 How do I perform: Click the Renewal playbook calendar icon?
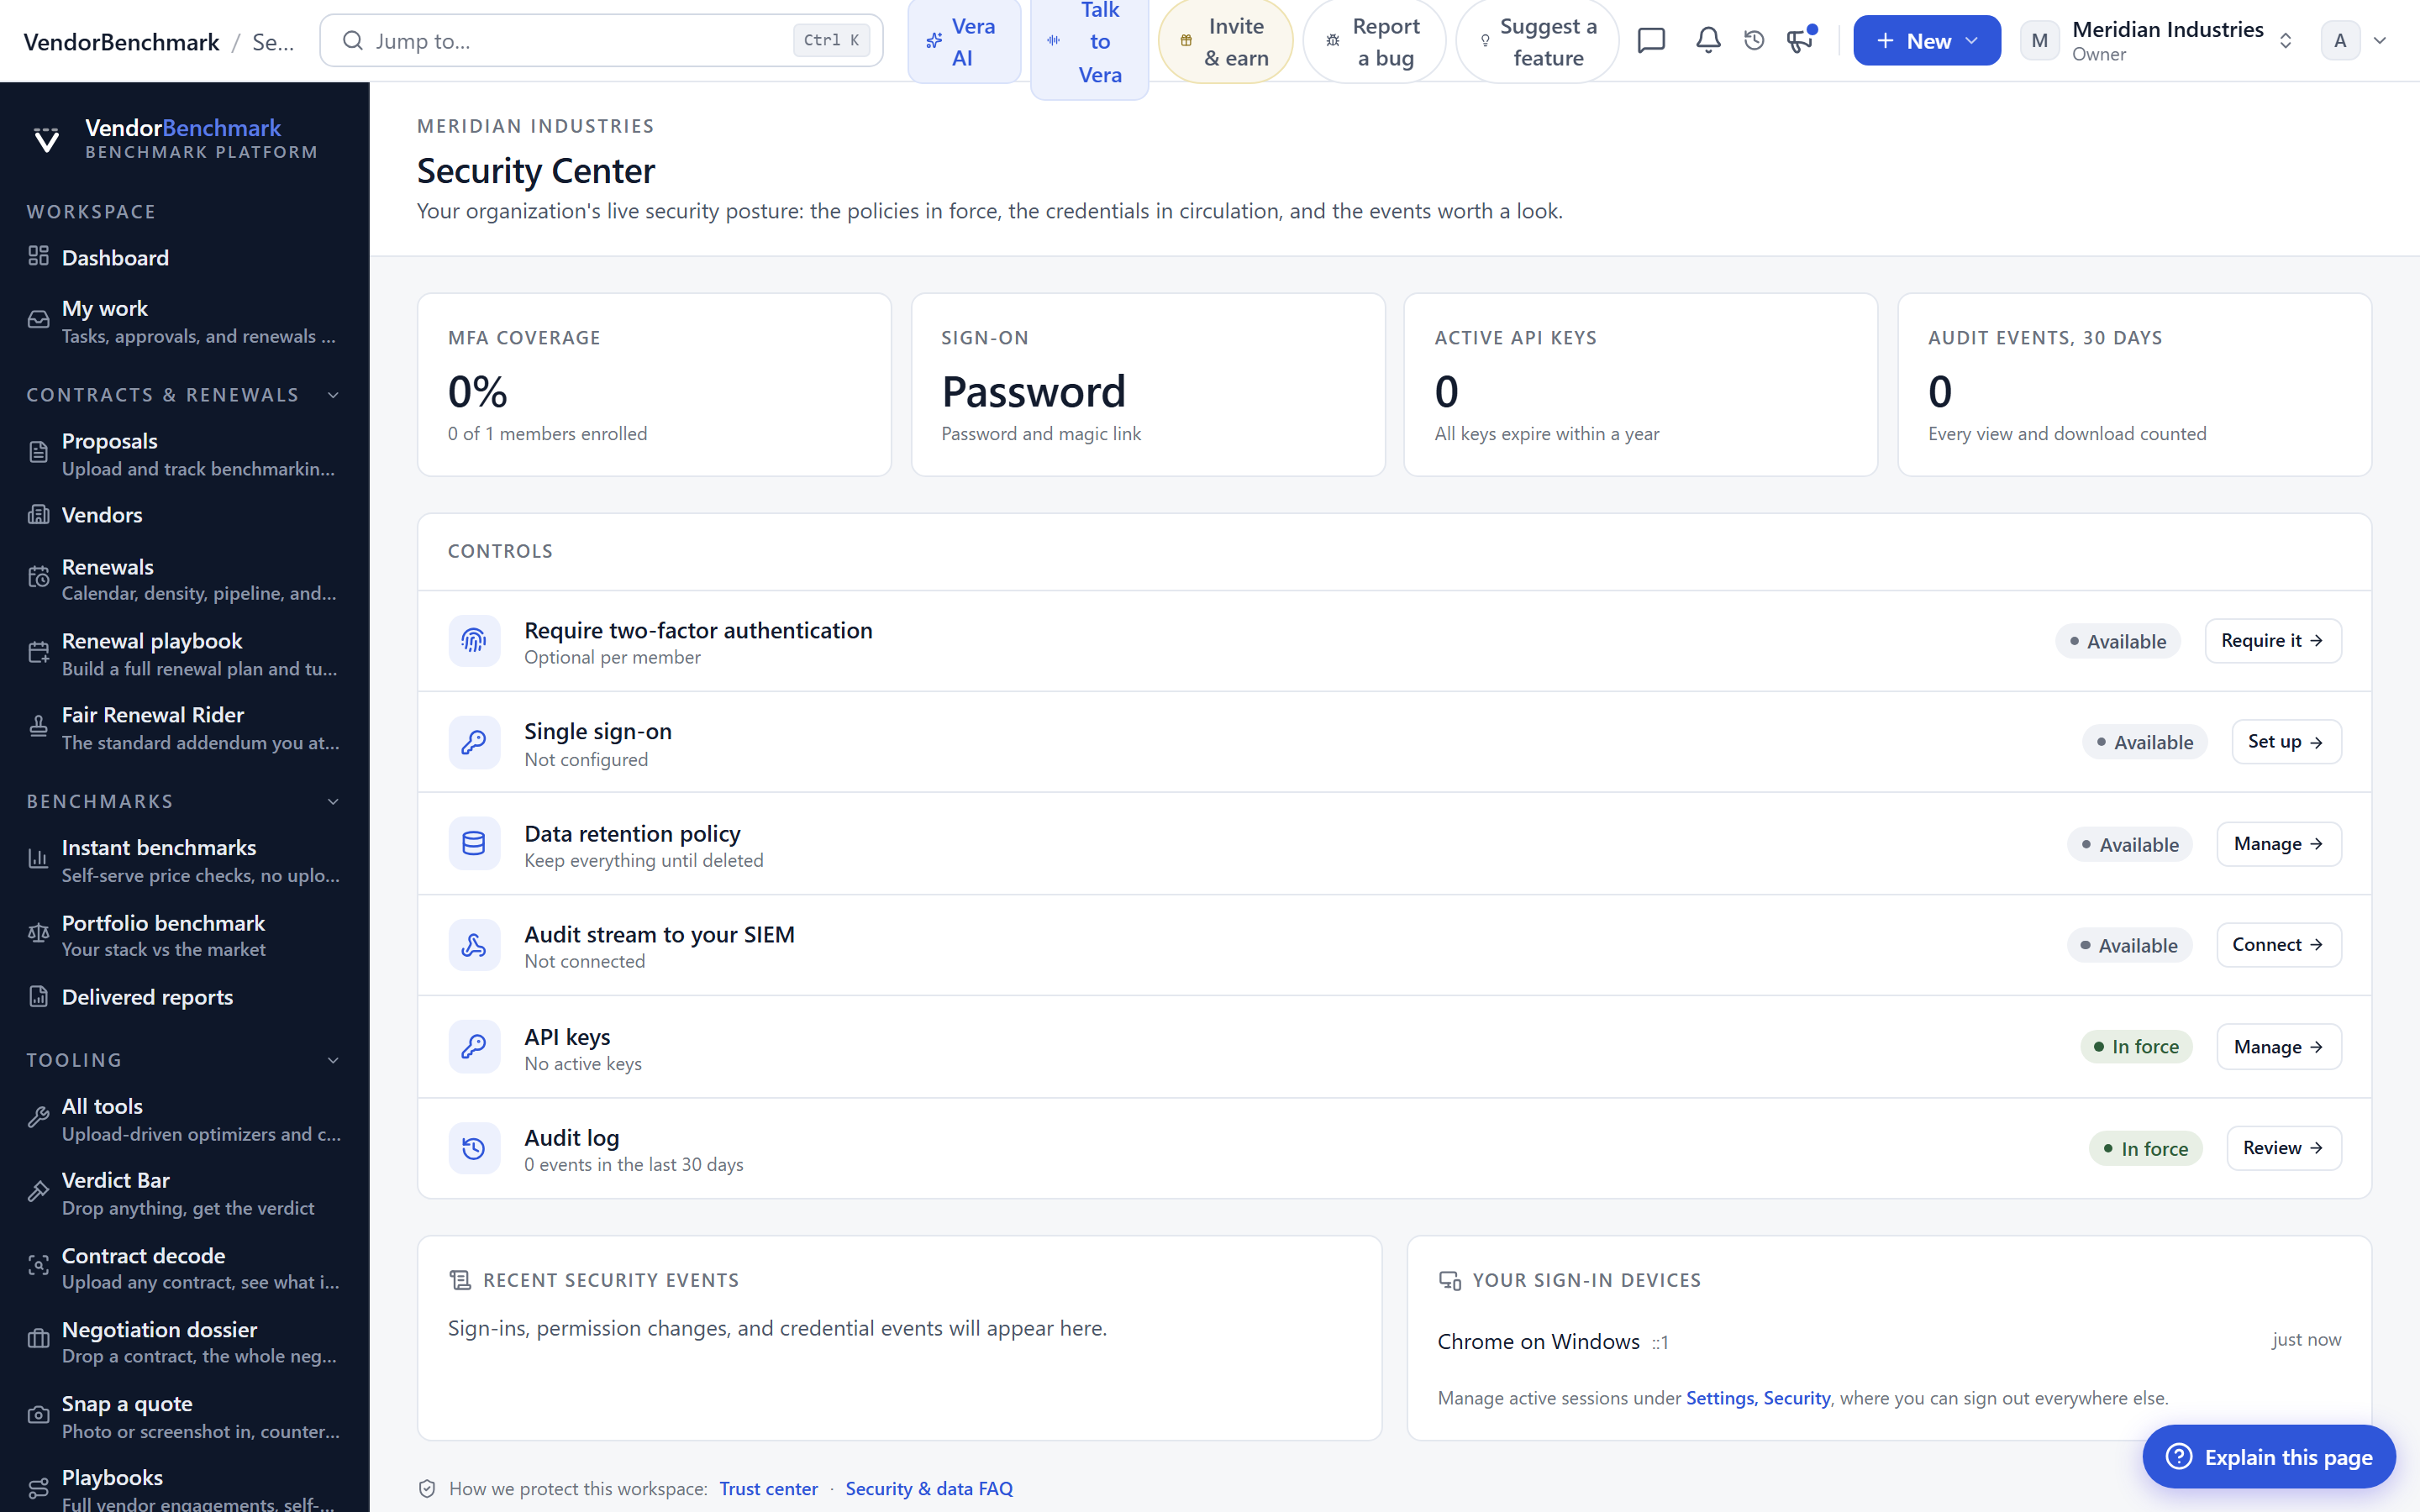pyautogui.click(x=38, y=653)
